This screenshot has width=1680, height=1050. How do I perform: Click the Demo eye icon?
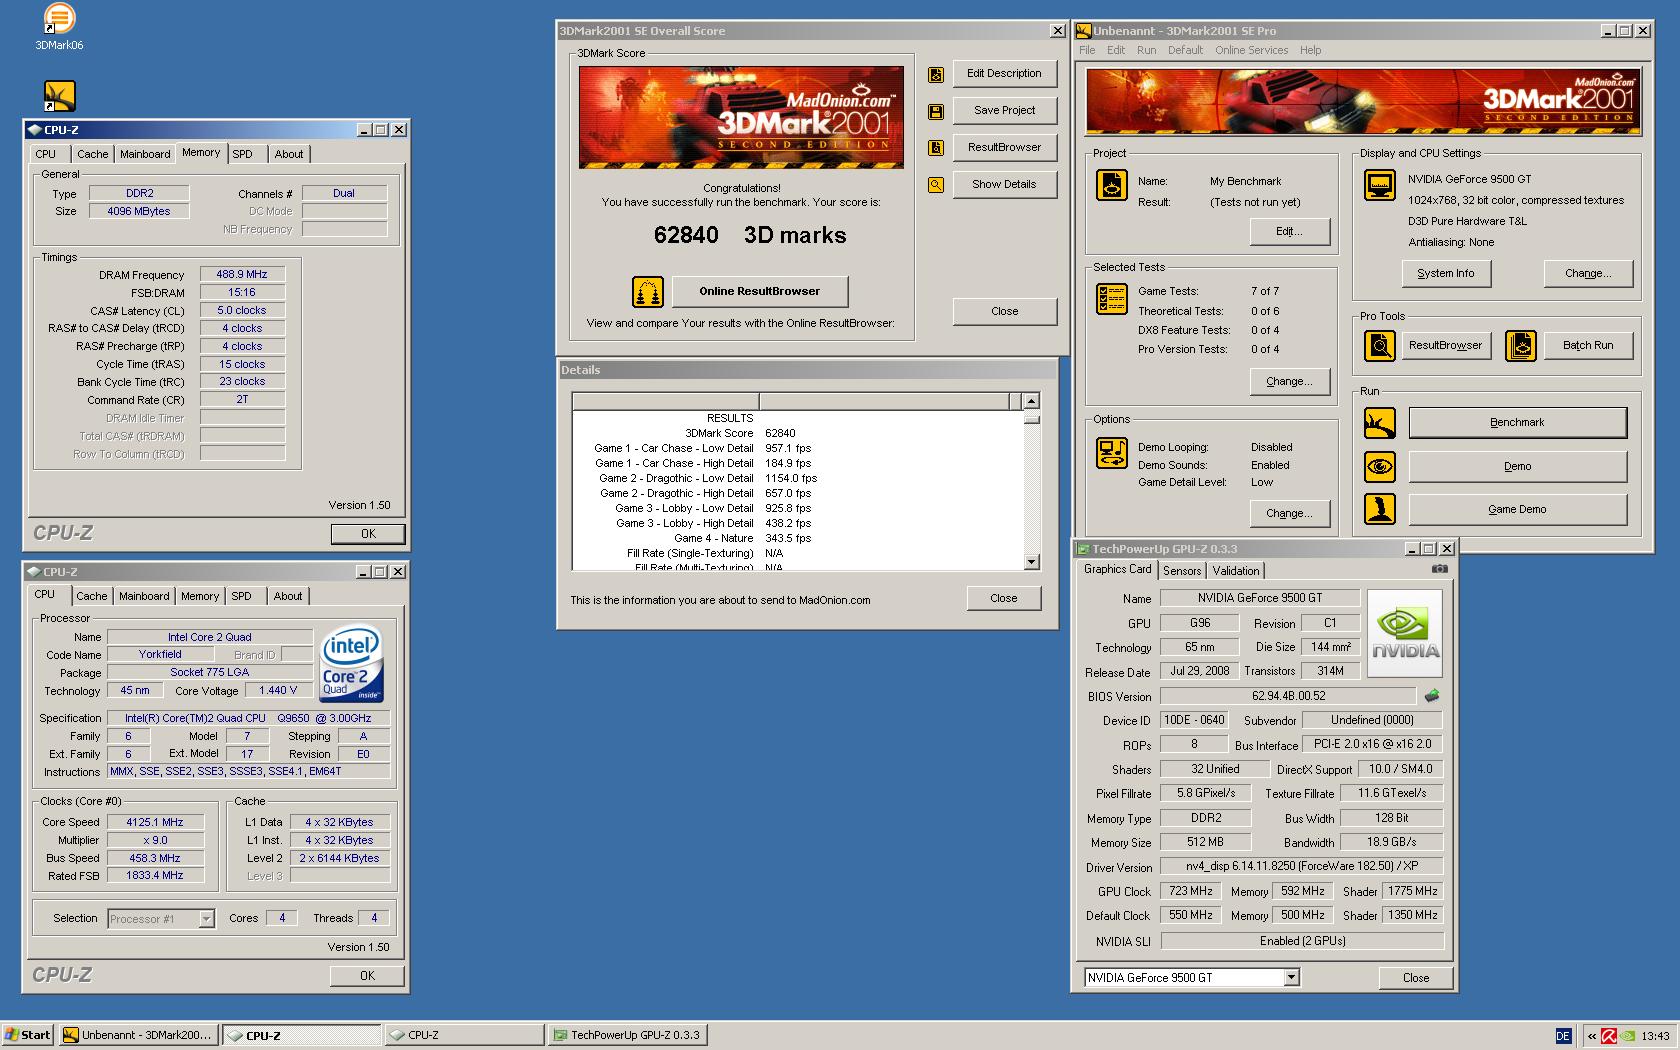1380,467
